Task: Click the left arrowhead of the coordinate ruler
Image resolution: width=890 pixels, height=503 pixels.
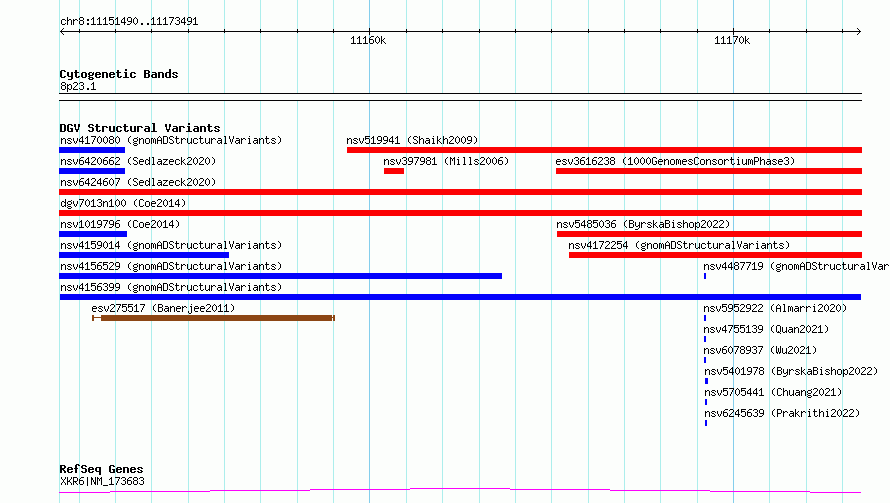Action: (62, 31)
